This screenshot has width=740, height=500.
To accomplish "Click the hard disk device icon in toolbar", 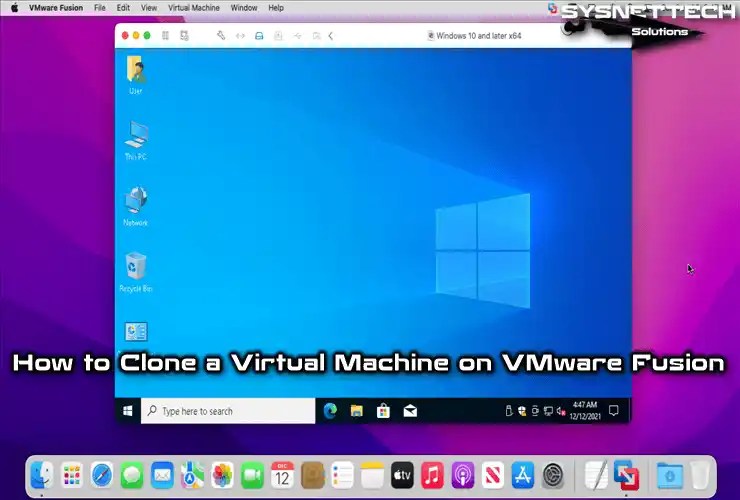I will (259, 36).
